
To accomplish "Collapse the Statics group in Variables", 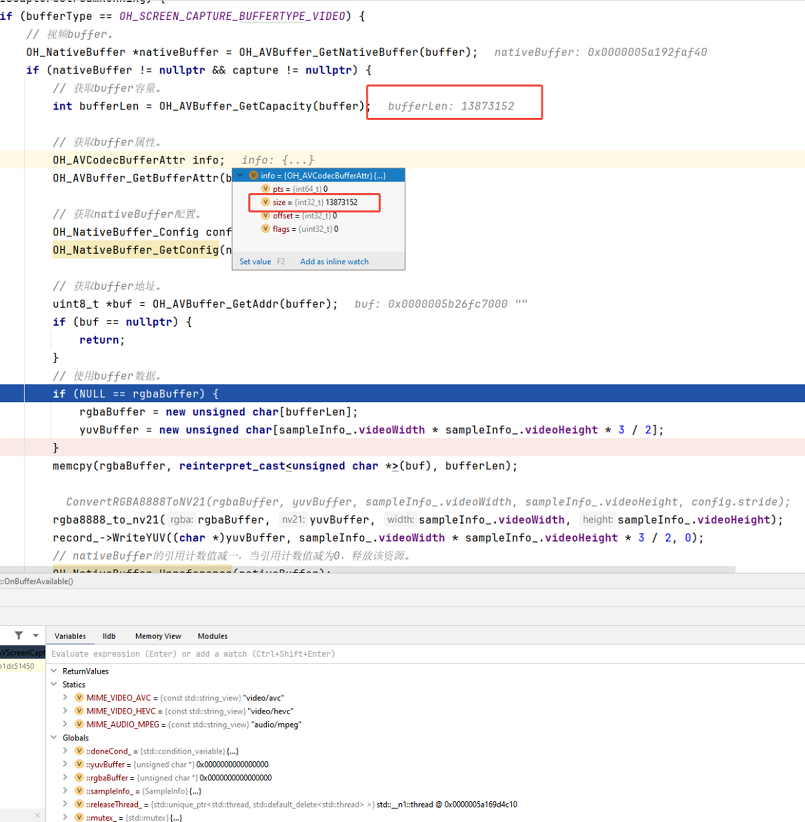I will point(54,684).
